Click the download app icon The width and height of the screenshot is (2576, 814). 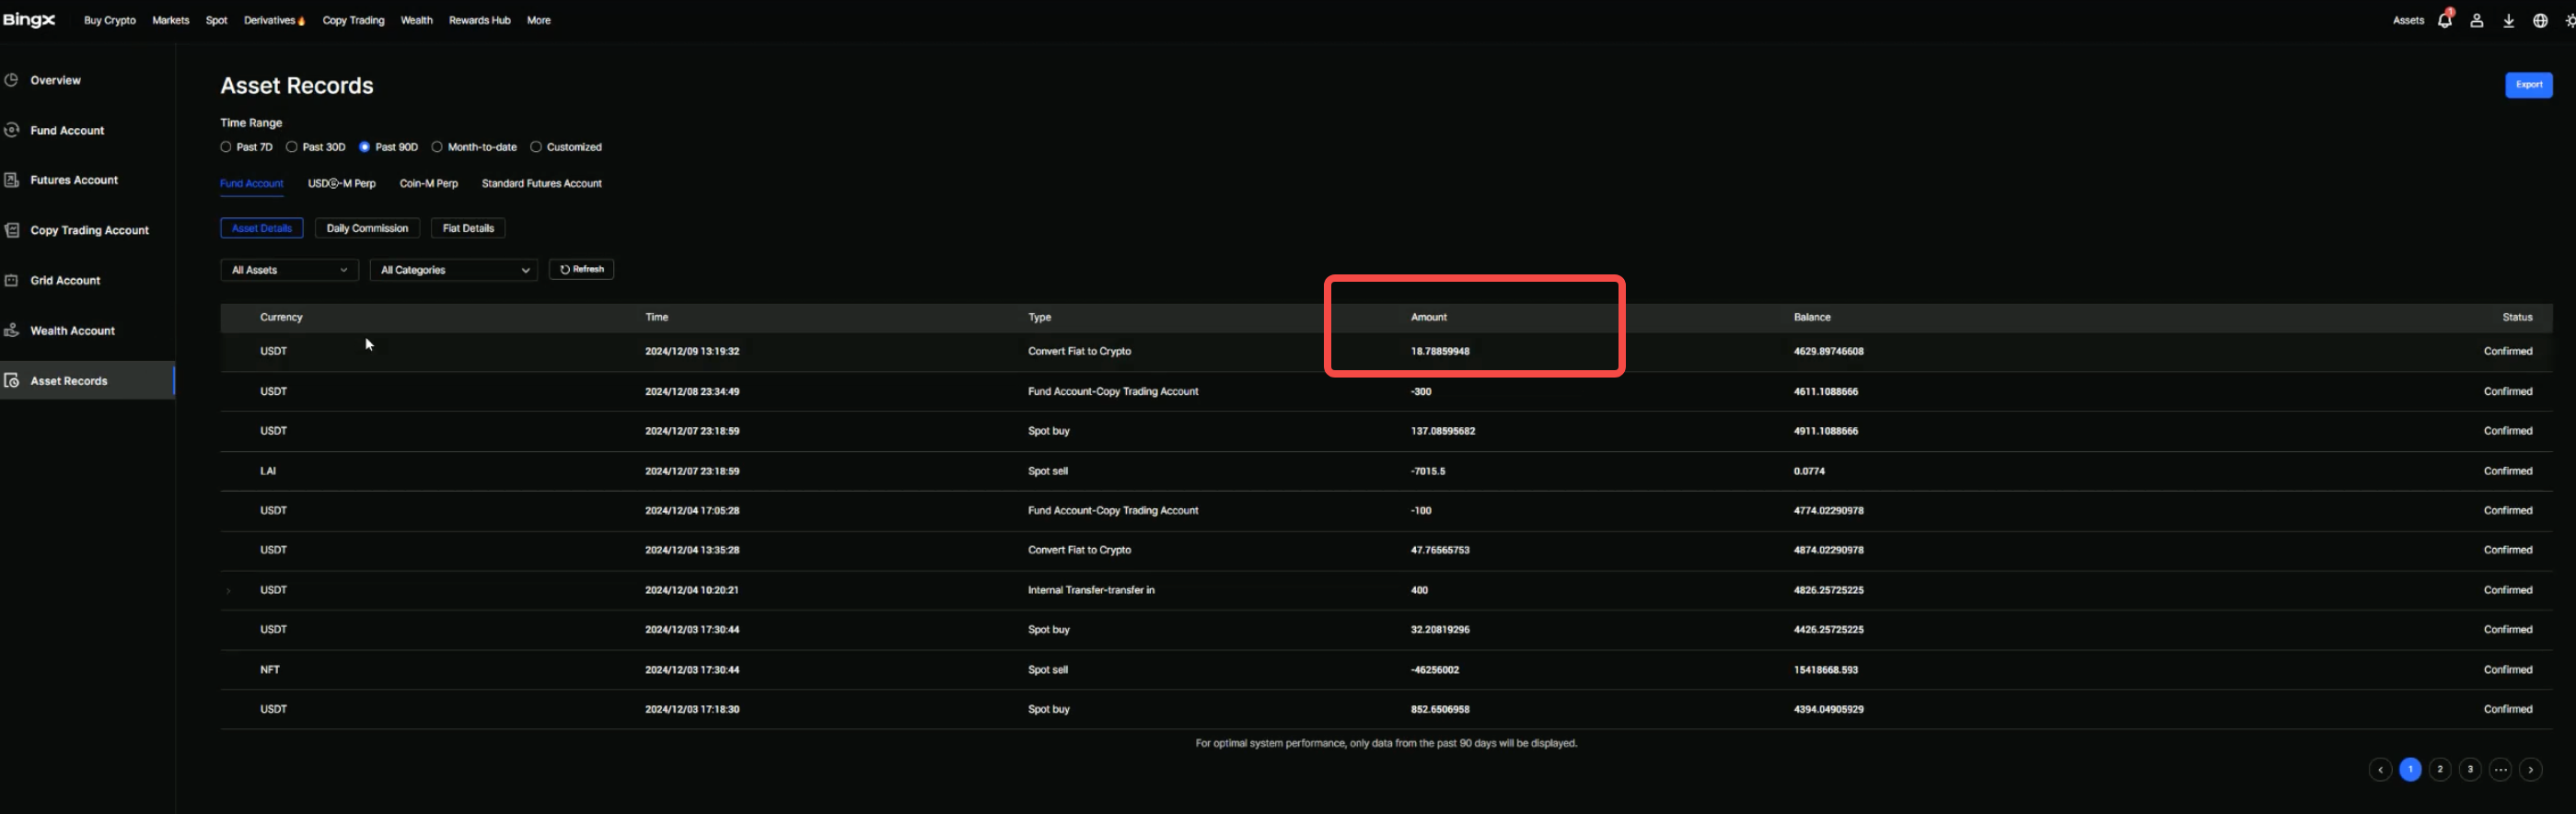[x=2508, y=21]
